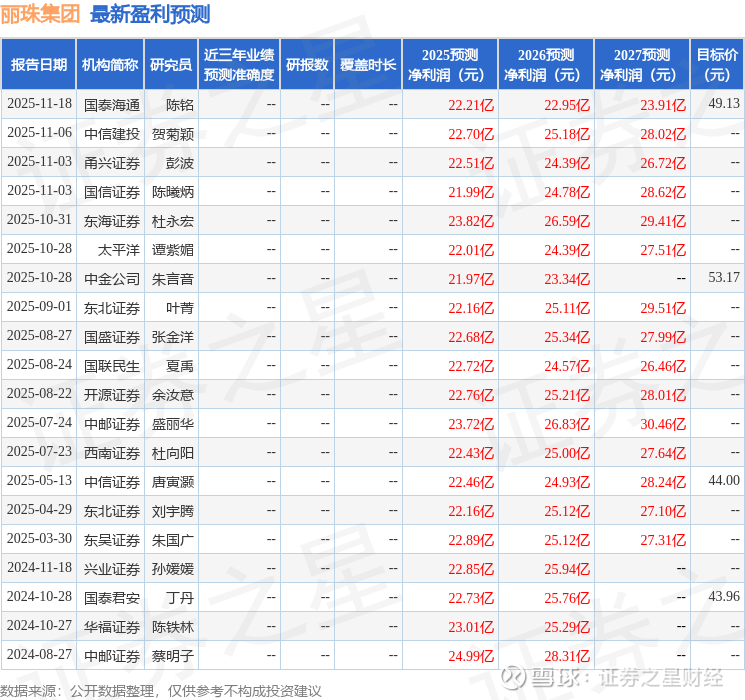
Task: Select the 国盛证券 institution cell
Action: pyautogui.click(x=112, y=337)
